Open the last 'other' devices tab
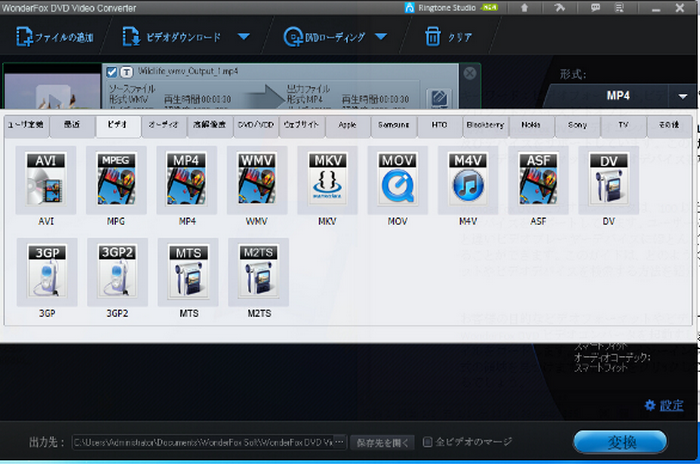This screenshot has height=465, width=700. click(x=669, y=125)
